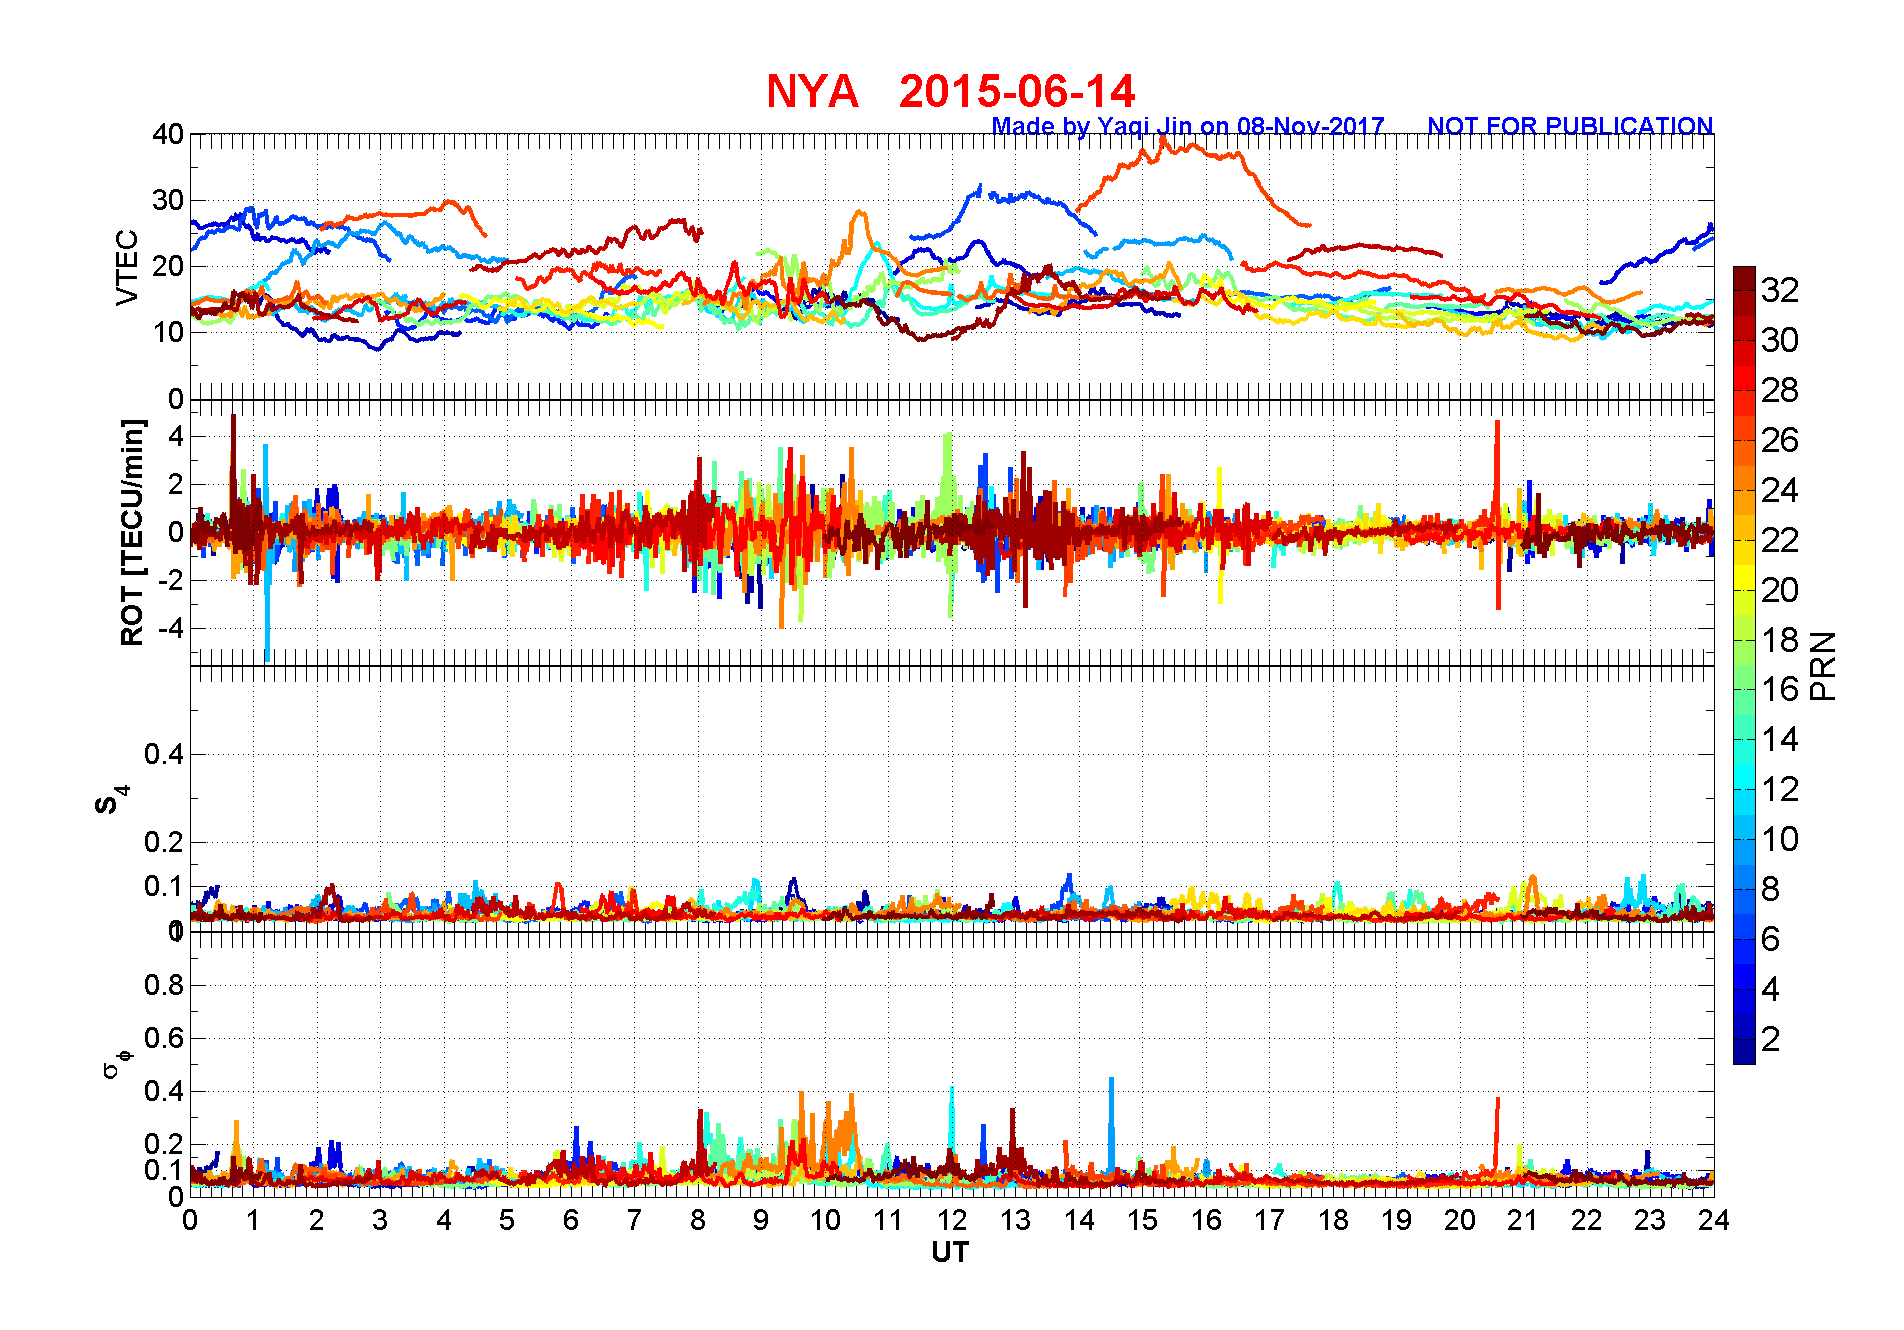Screen dimensions: 1904x1330
Task: Click VTEC axis tick 40
Action: [x=168, y=134]
